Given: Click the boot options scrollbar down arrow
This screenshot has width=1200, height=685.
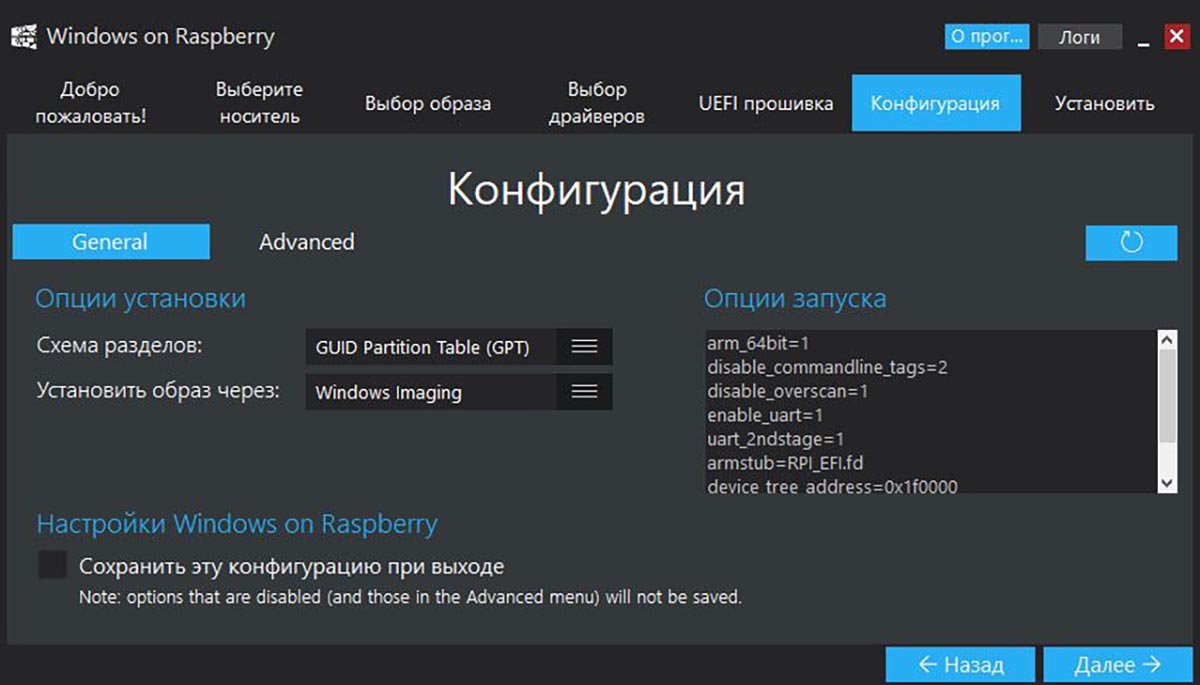Looking at the screenshot, I should [x=1167, y=484].
